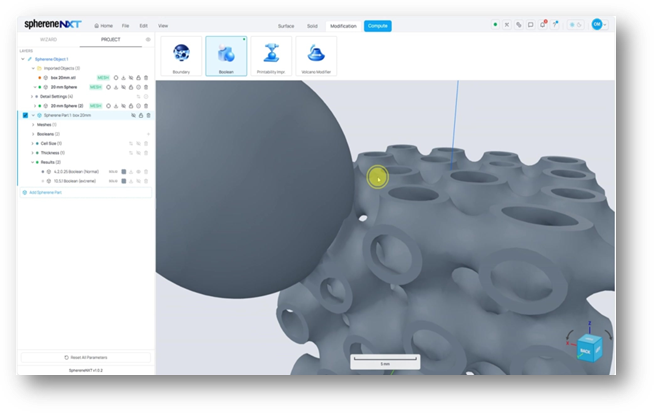This screenshot has width=654, height=414.
Task: Click the link icon in header toolbar
Action: point(519,25)
